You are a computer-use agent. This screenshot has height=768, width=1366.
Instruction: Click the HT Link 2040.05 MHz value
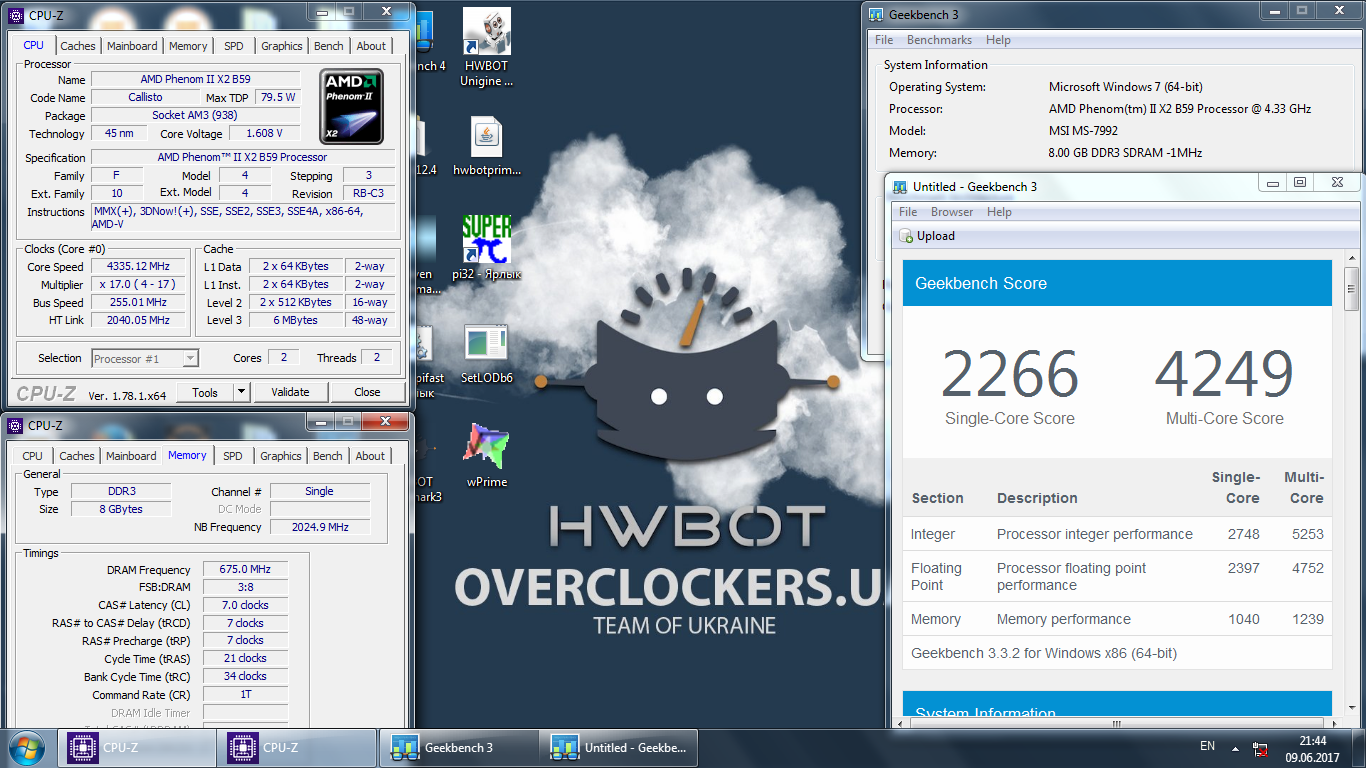coord(138,320)
